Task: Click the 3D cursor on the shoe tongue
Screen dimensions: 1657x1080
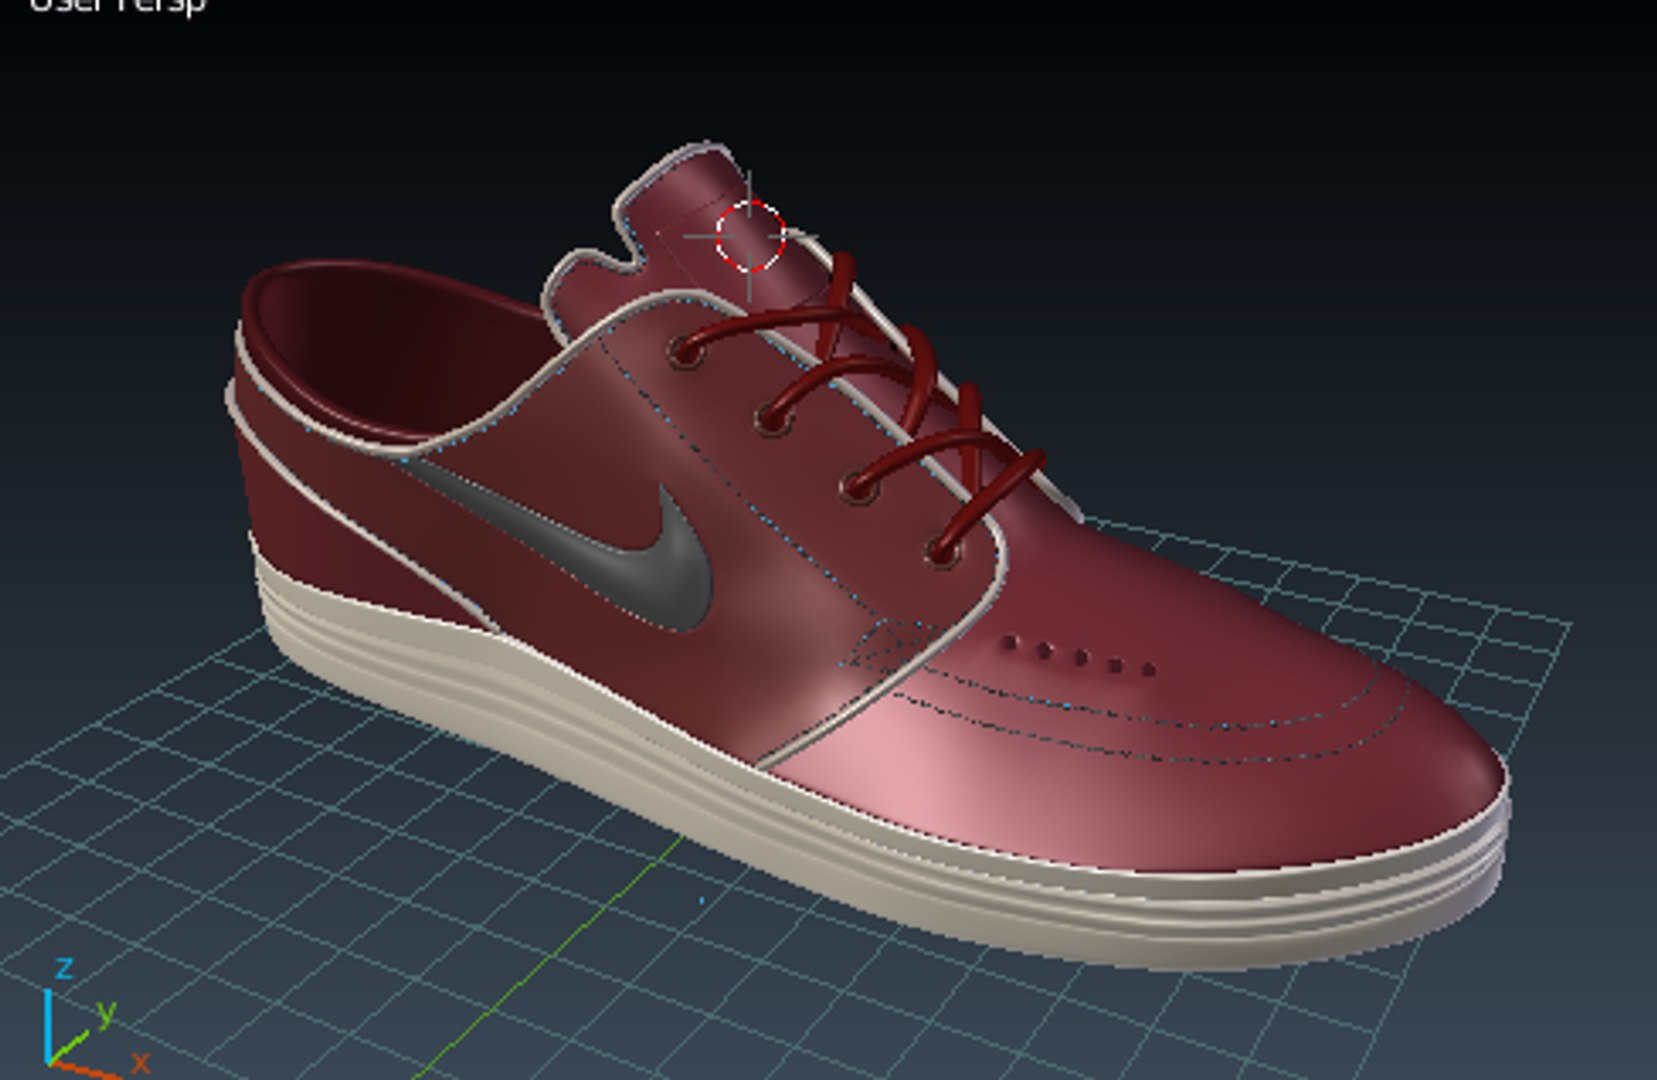Action: pos(750,237)
